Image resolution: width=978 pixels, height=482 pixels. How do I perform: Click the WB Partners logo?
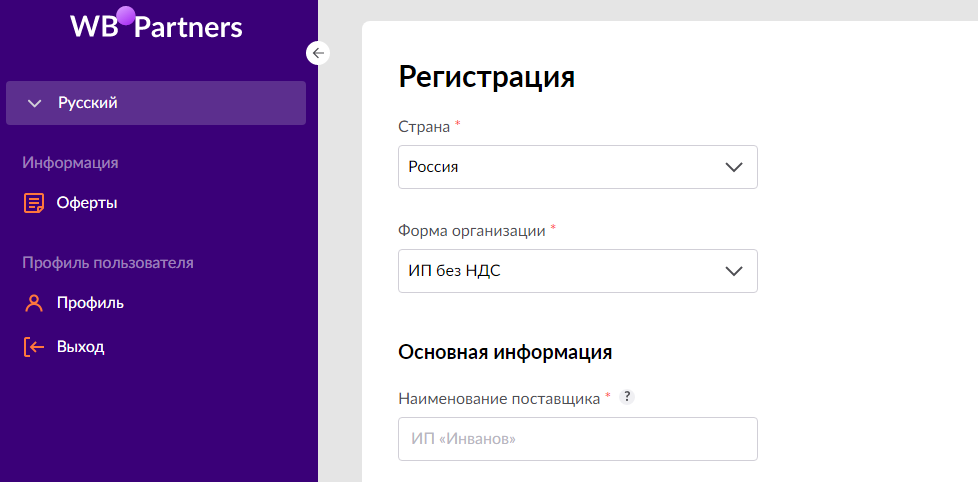(156, 24)
